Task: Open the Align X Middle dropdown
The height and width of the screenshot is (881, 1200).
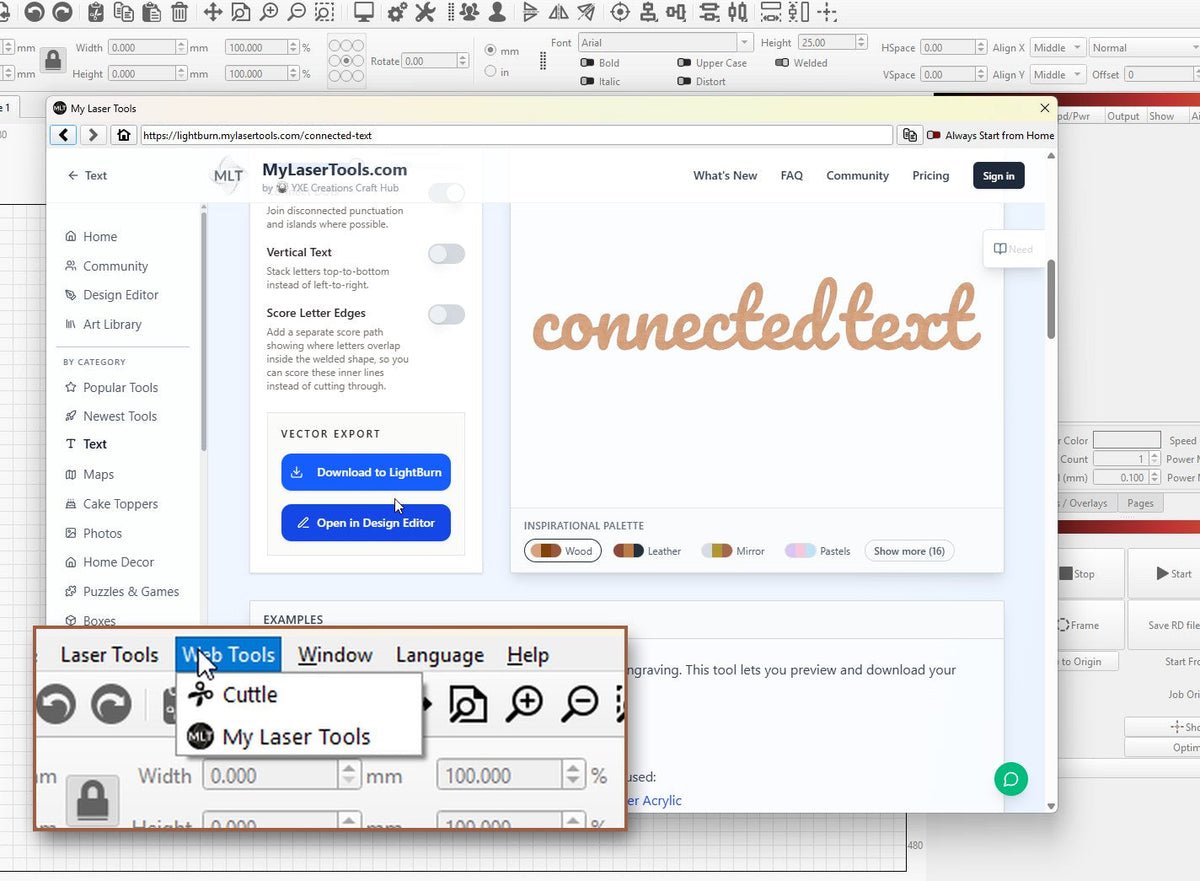Action: coord(1058,48)
